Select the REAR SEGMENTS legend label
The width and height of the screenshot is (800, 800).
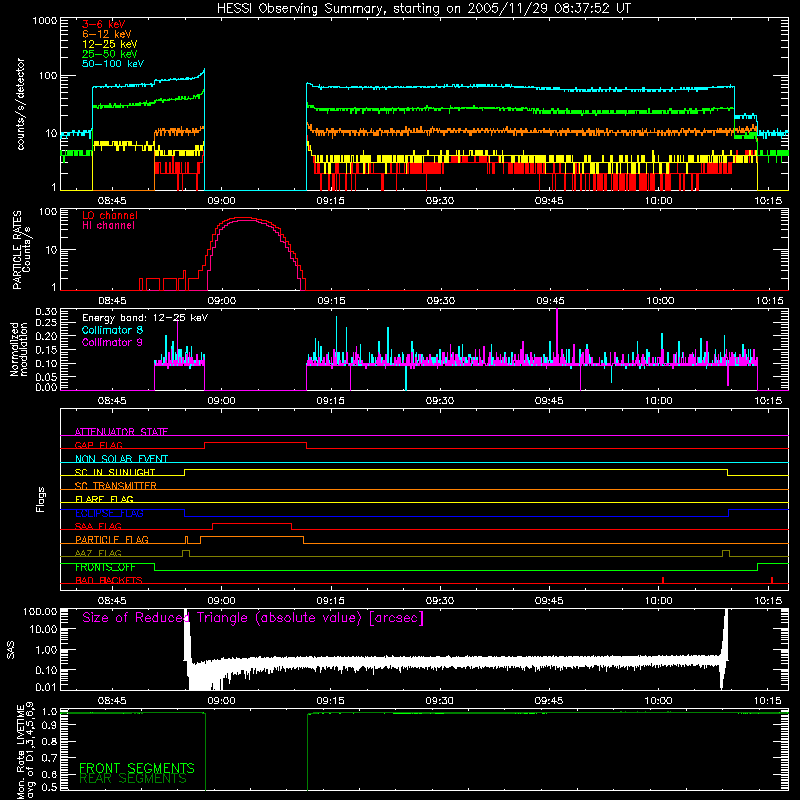[133, 778]
